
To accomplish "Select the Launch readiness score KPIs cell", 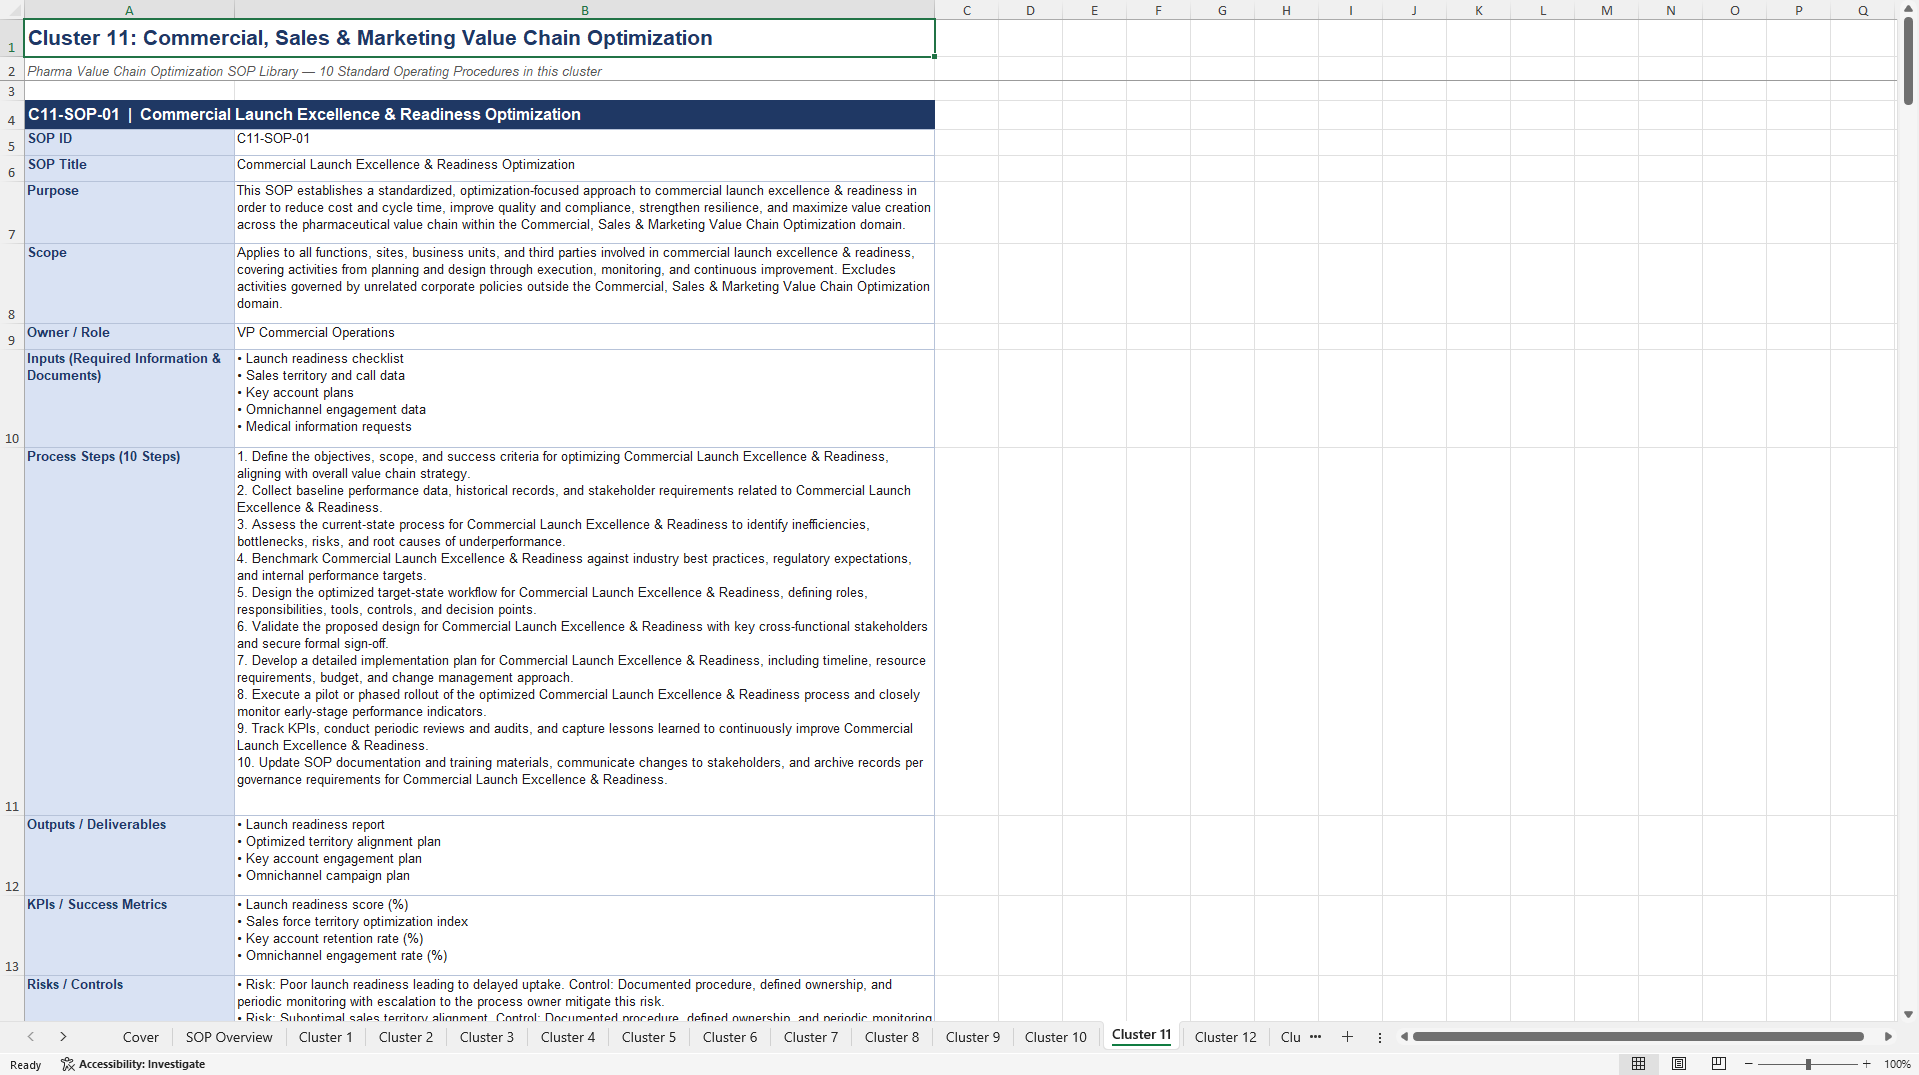I will (585, 935).
